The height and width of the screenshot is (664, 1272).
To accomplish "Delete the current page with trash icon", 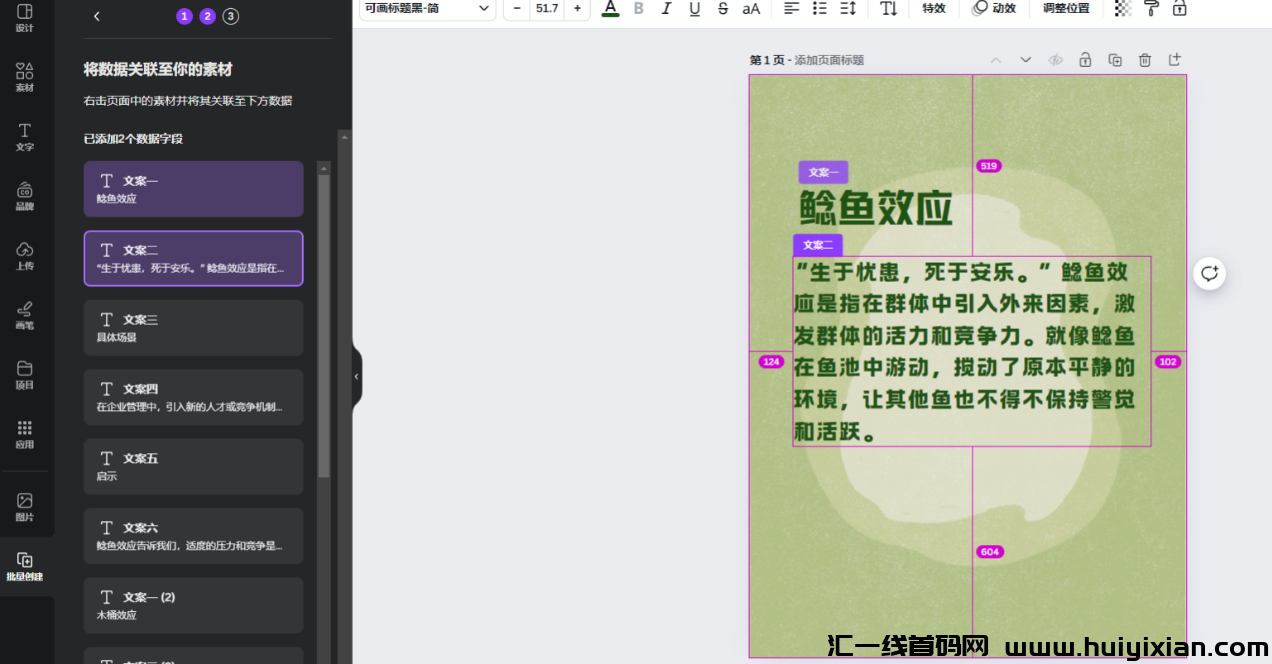I will 1145,60.
